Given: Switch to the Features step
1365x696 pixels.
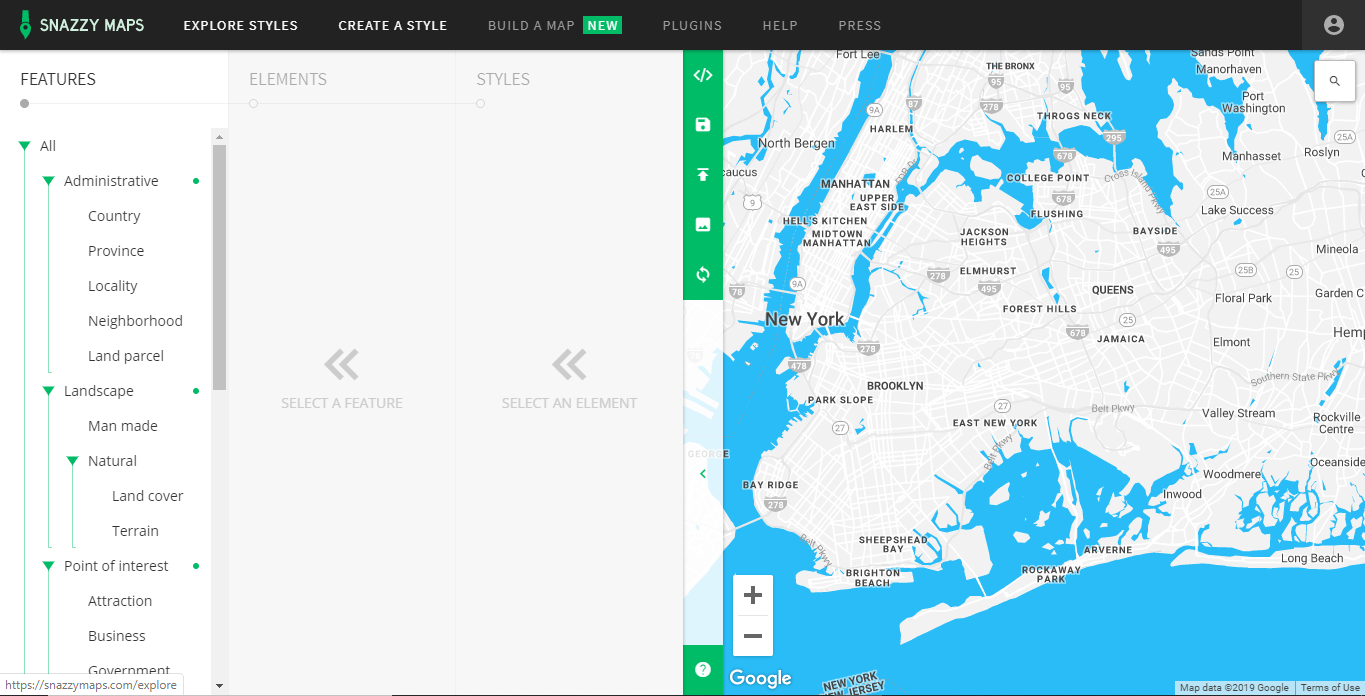Looking at the screenshot, I should [x=58, y=79].
